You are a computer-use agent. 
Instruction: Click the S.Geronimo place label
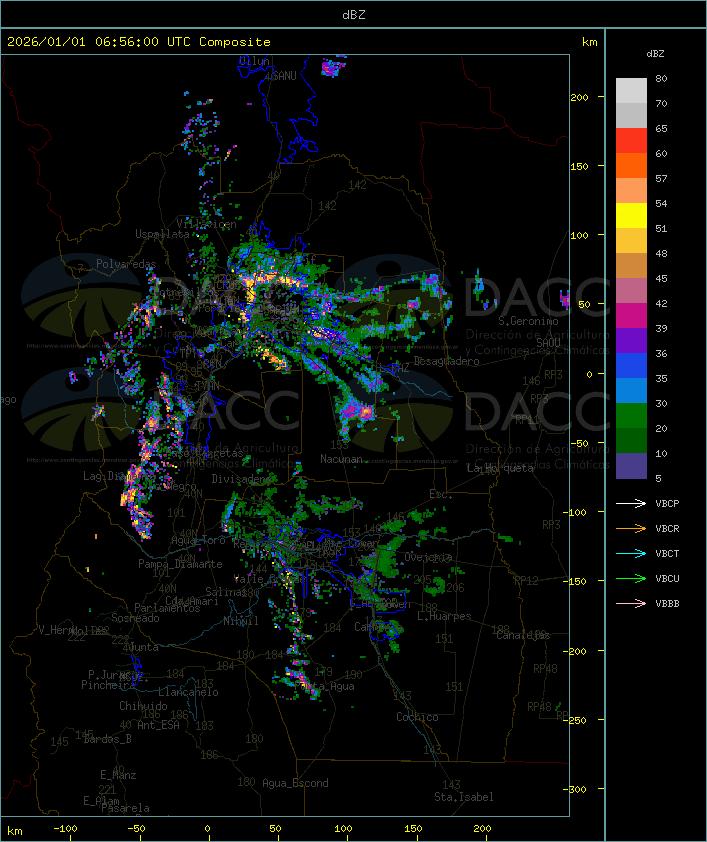coord(528,321)
